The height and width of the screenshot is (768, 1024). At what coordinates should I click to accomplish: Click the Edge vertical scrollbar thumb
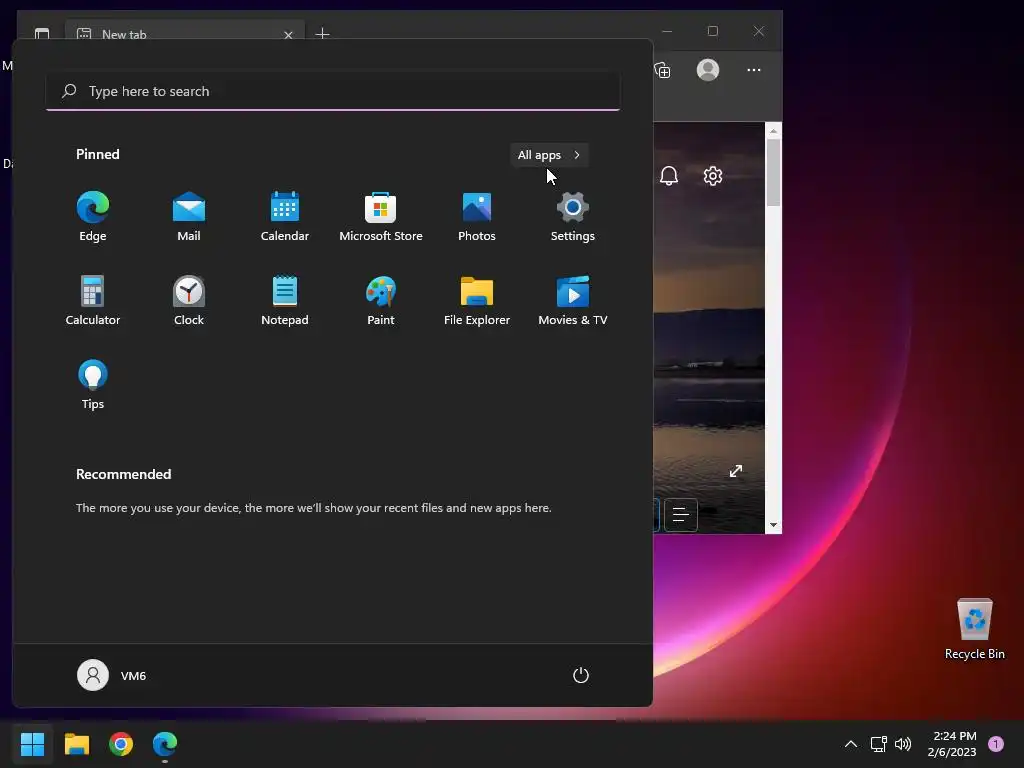click(x=773, y=172)
